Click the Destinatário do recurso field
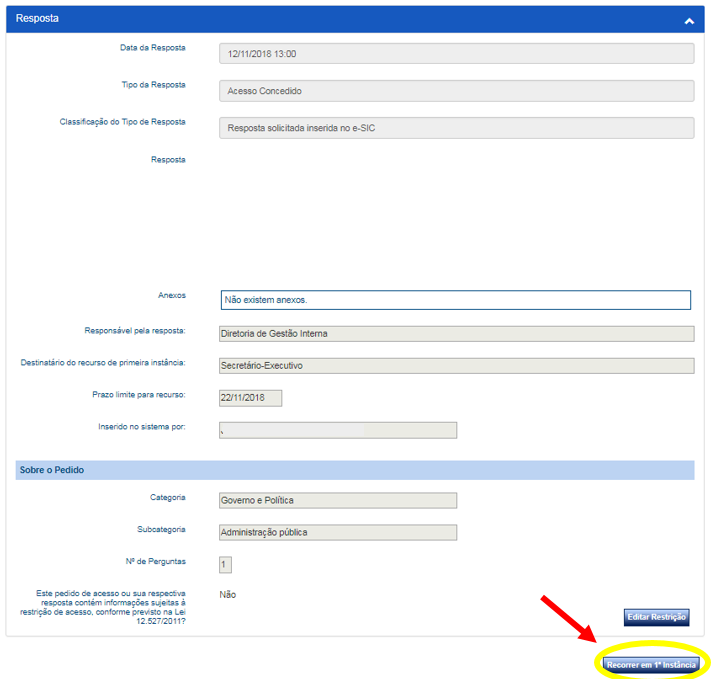The image size is (714, 679). (456, 366)
